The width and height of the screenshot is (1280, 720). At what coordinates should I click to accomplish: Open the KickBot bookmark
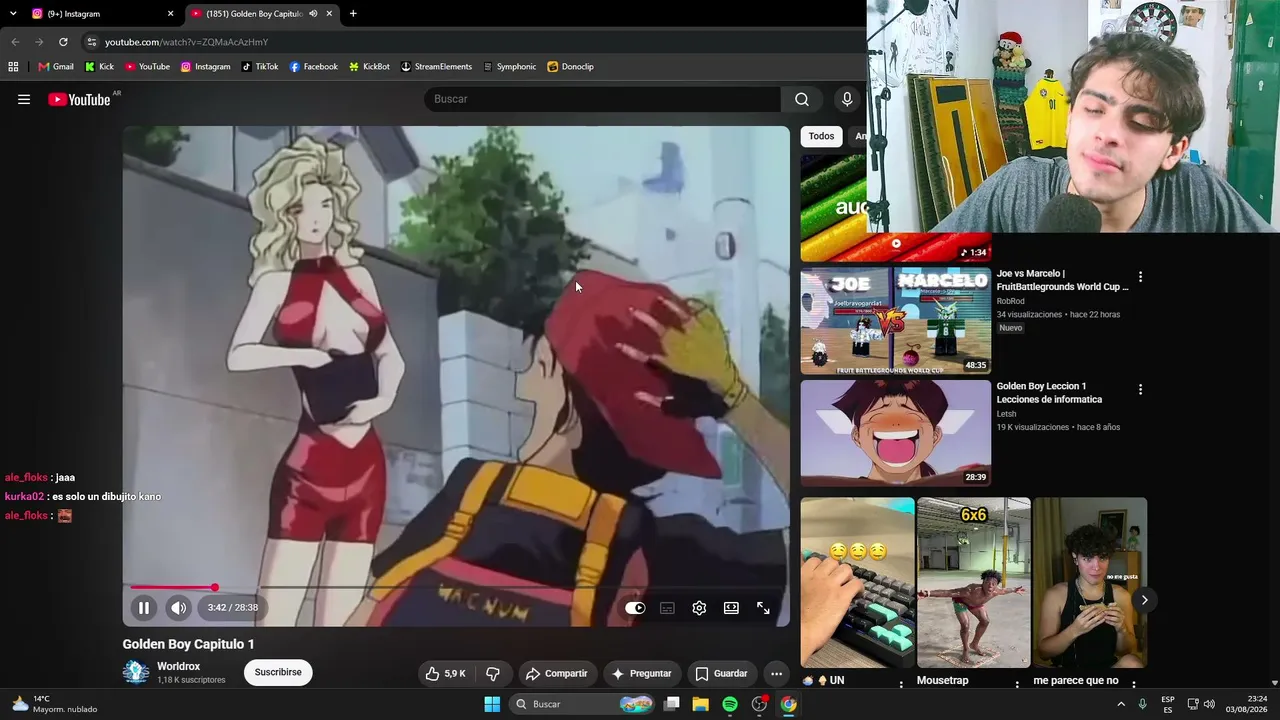coord(369,67)
